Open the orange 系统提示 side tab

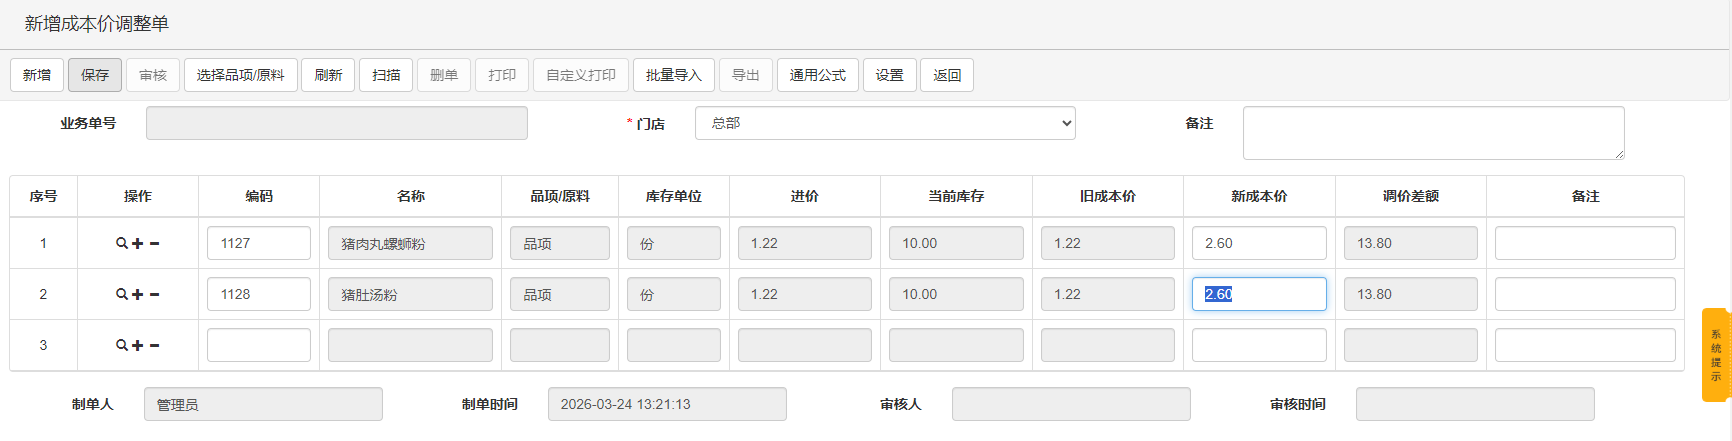(1715, 355)
